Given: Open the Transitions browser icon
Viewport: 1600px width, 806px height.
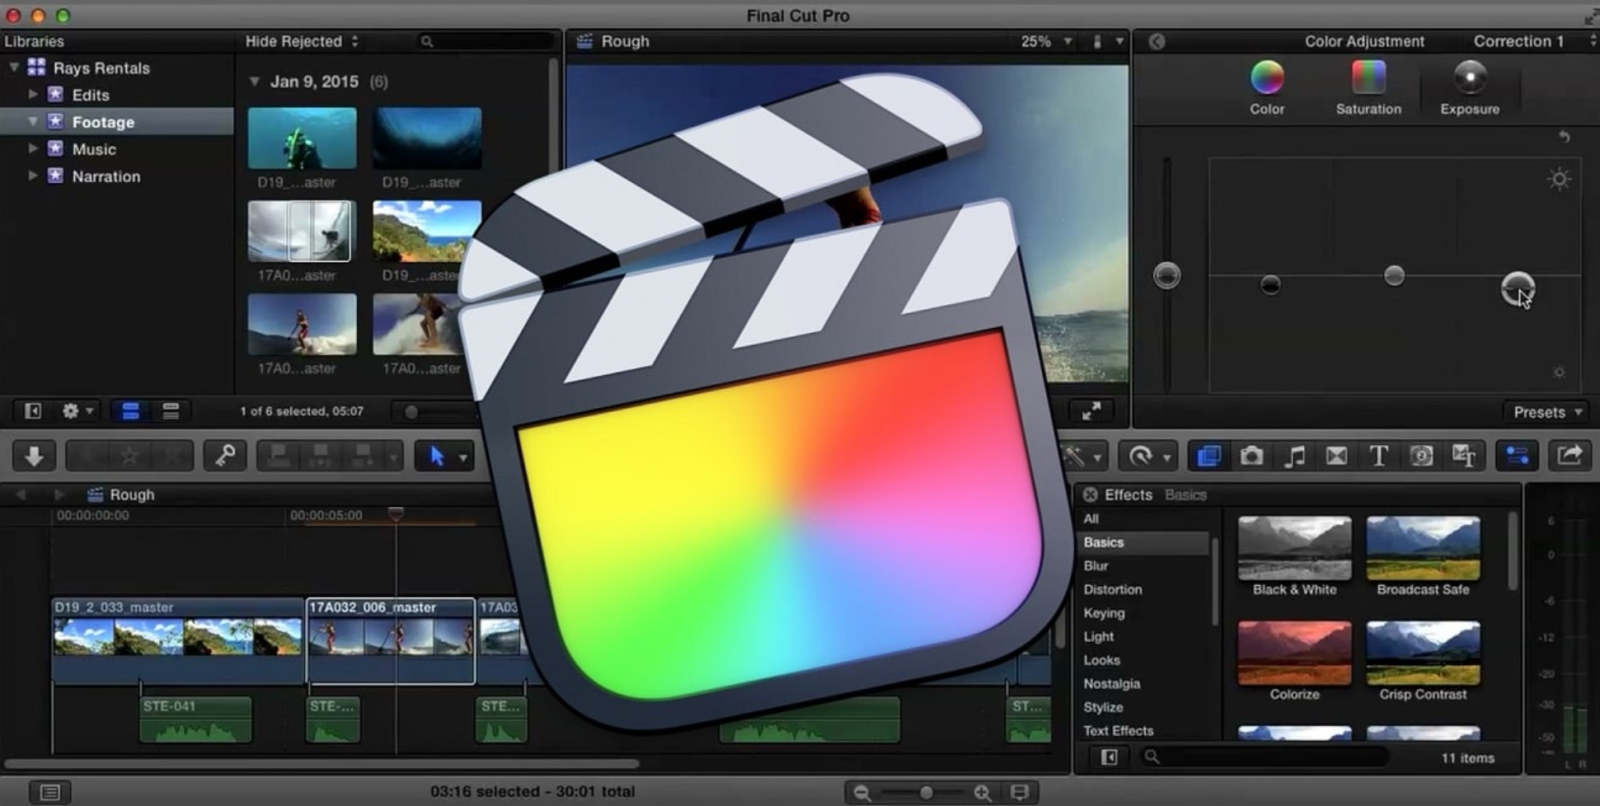Looking at the screenshot, I should click(x=1336, y=456).
